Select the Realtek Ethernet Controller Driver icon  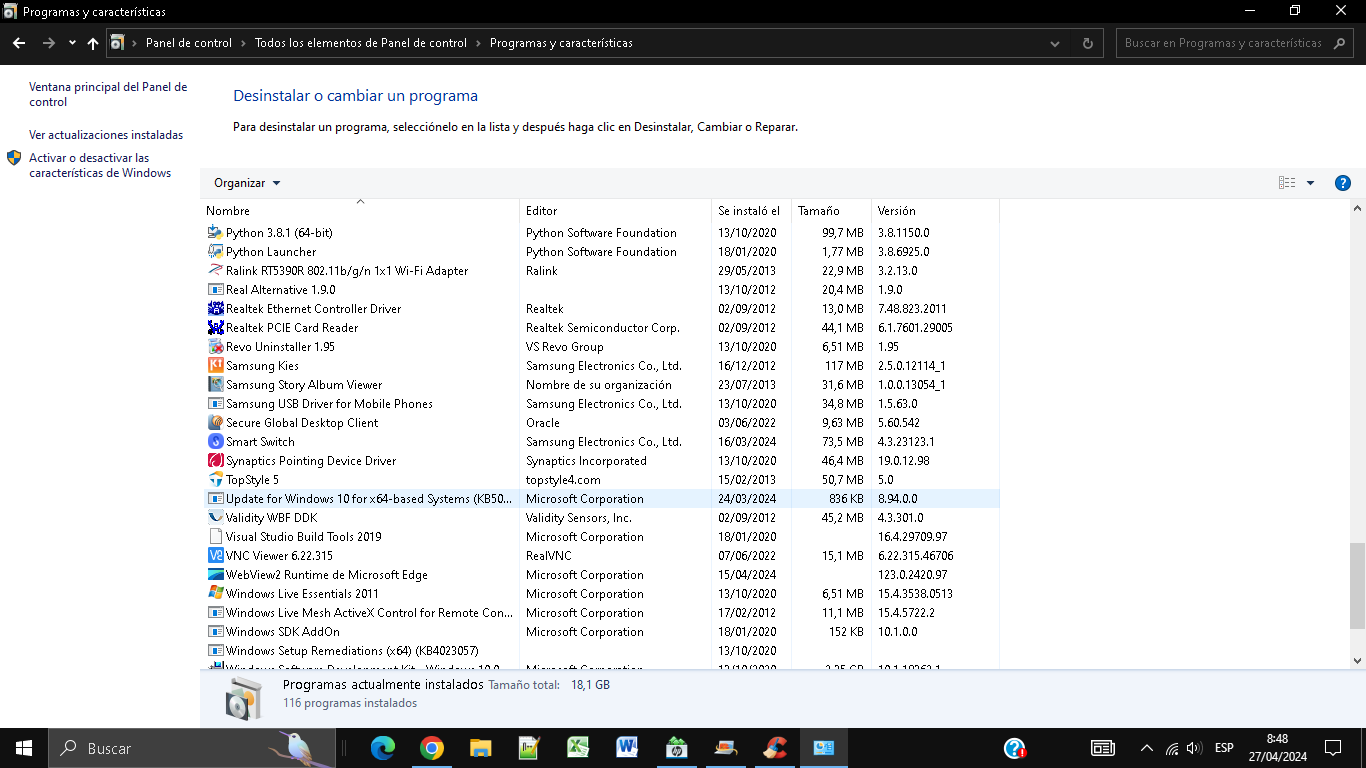pyautogui.click(x=215, y=309)
